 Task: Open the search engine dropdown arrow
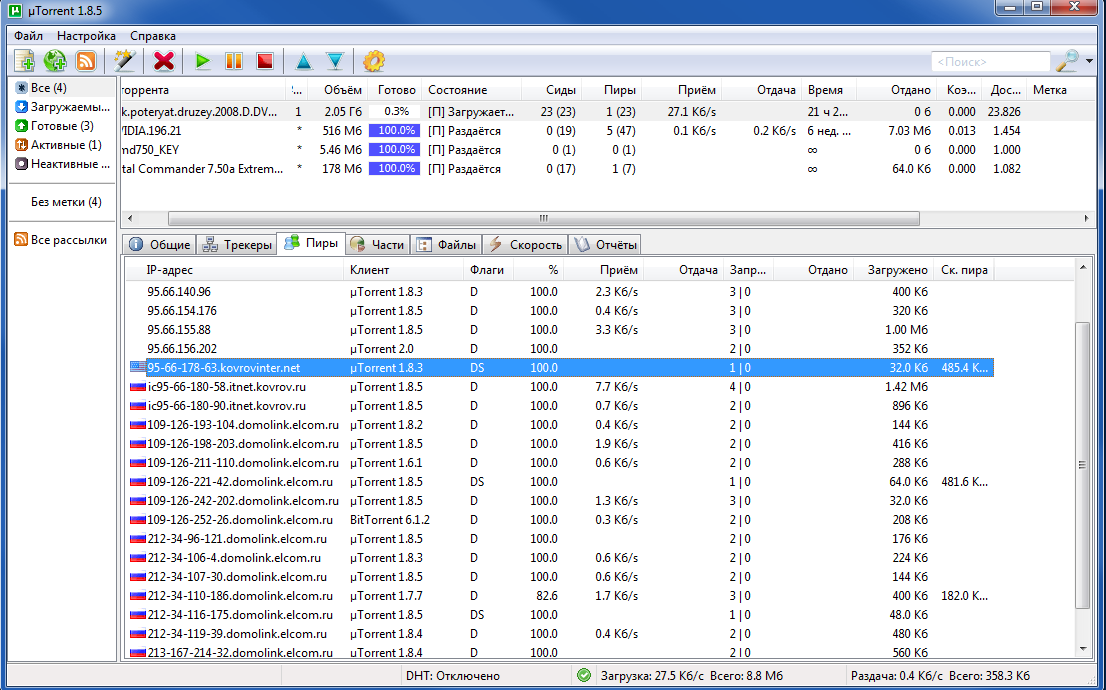(x=1089, y=61)
